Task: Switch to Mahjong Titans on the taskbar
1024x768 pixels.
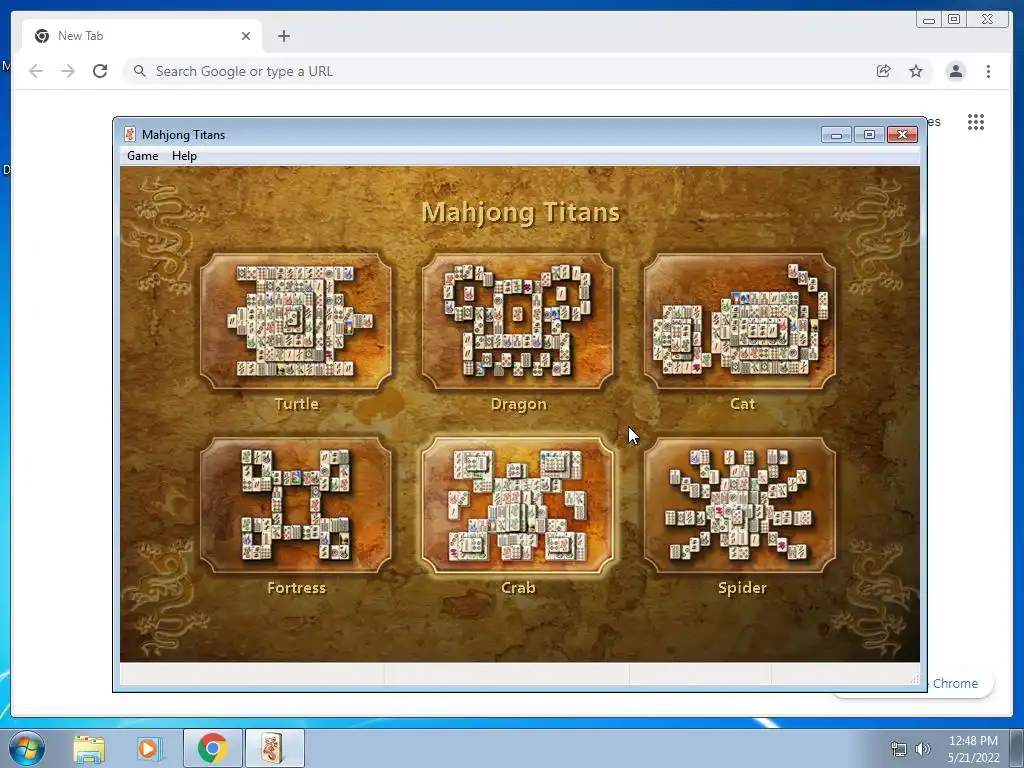Action: click(x=274, y=748)
